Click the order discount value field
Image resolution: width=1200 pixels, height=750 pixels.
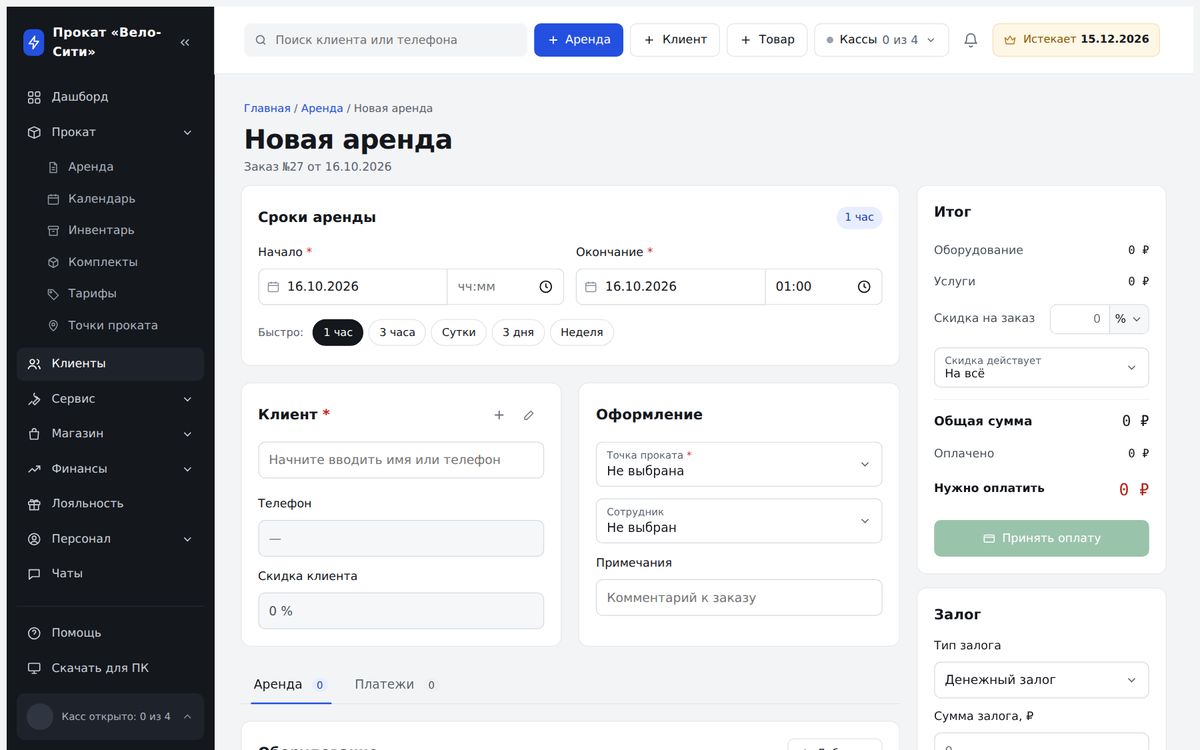[x=1080, y=319]
